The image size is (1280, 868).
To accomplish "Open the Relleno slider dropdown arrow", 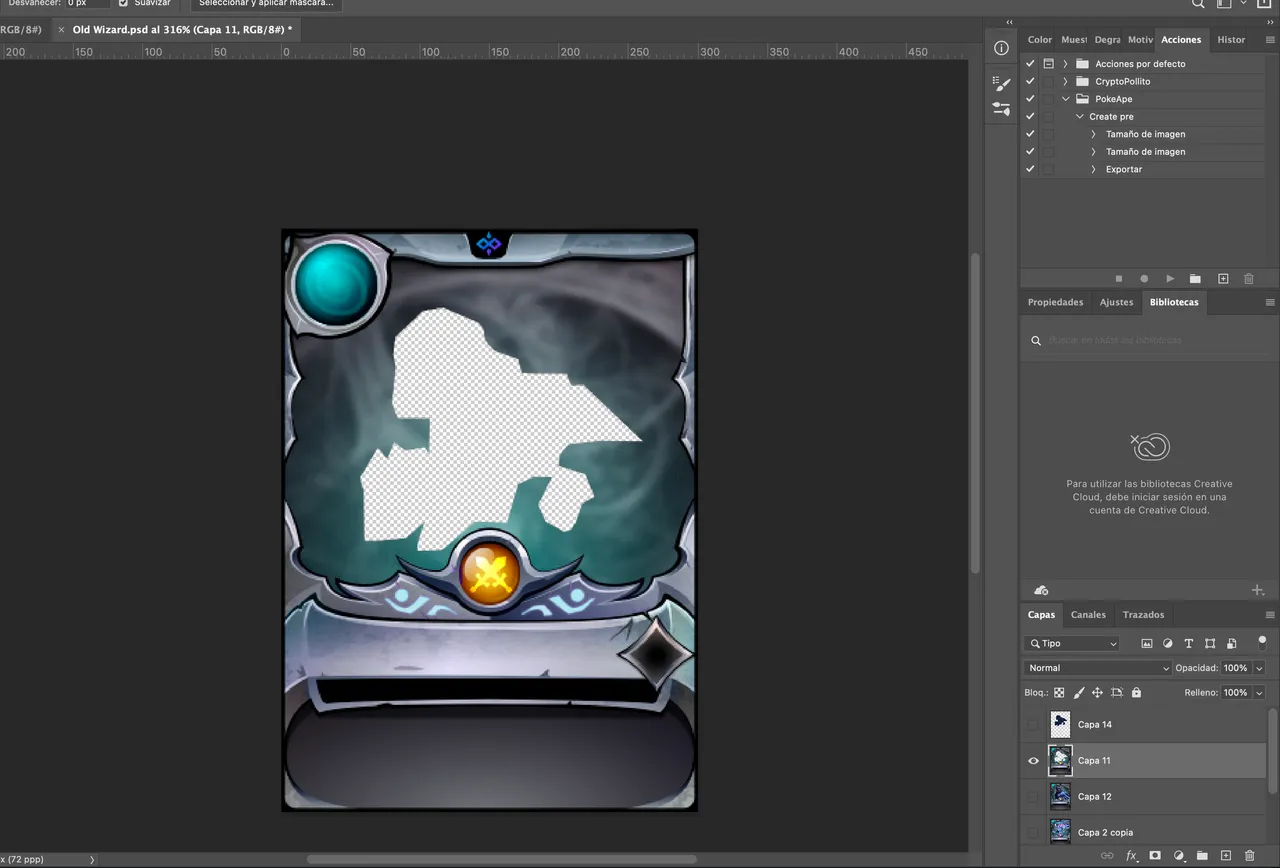I will click(1259, 692).
